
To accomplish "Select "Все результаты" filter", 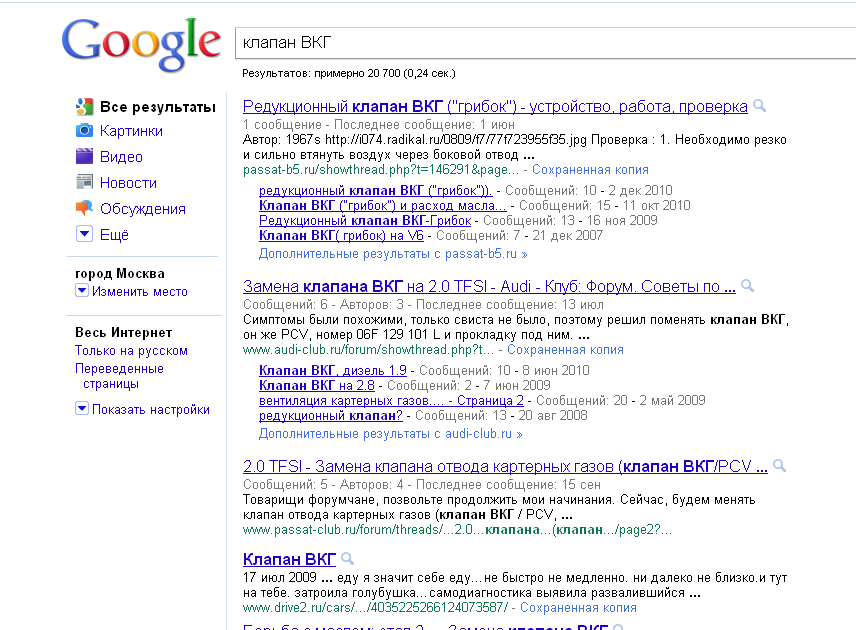I will tap(158, 107).
